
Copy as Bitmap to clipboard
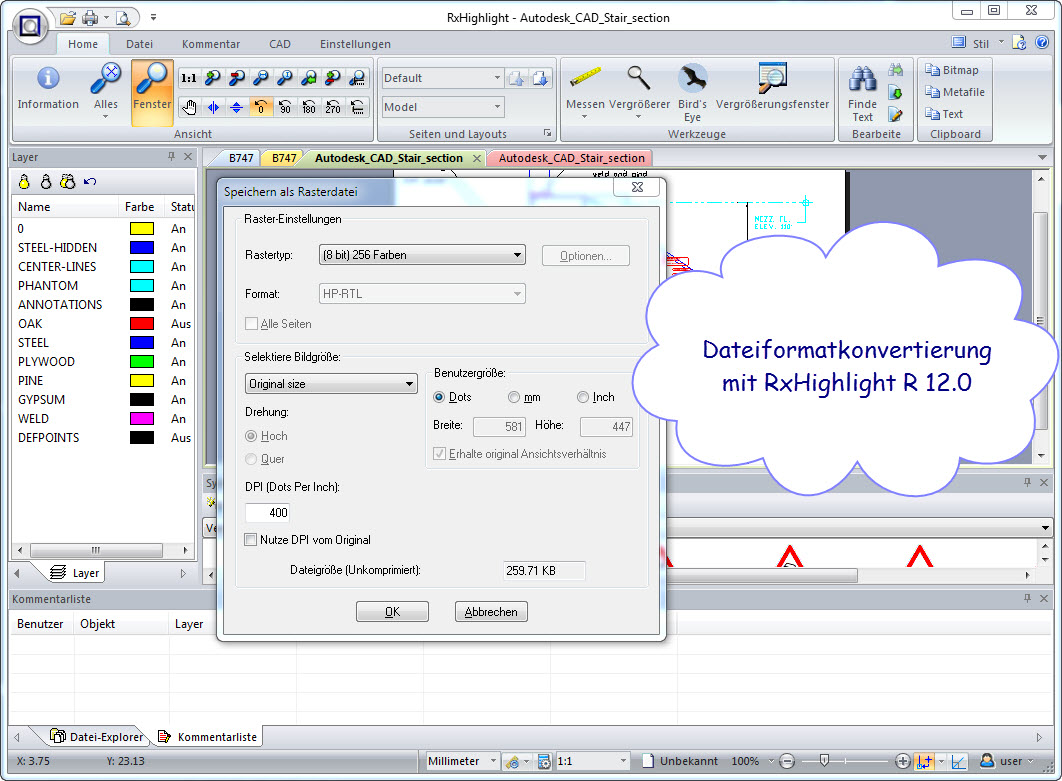pyautogui.click(x=952, y=70)
